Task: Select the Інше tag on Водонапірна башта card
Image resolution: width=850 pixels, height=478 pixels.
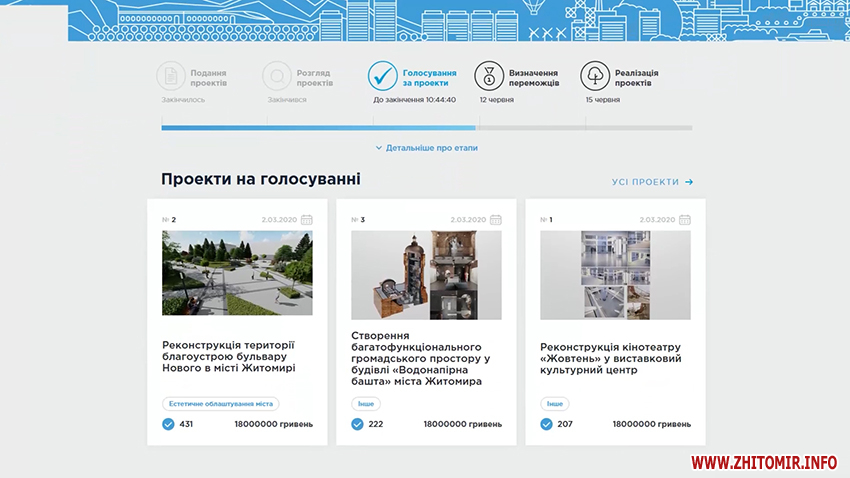Action: coord(365,404)
